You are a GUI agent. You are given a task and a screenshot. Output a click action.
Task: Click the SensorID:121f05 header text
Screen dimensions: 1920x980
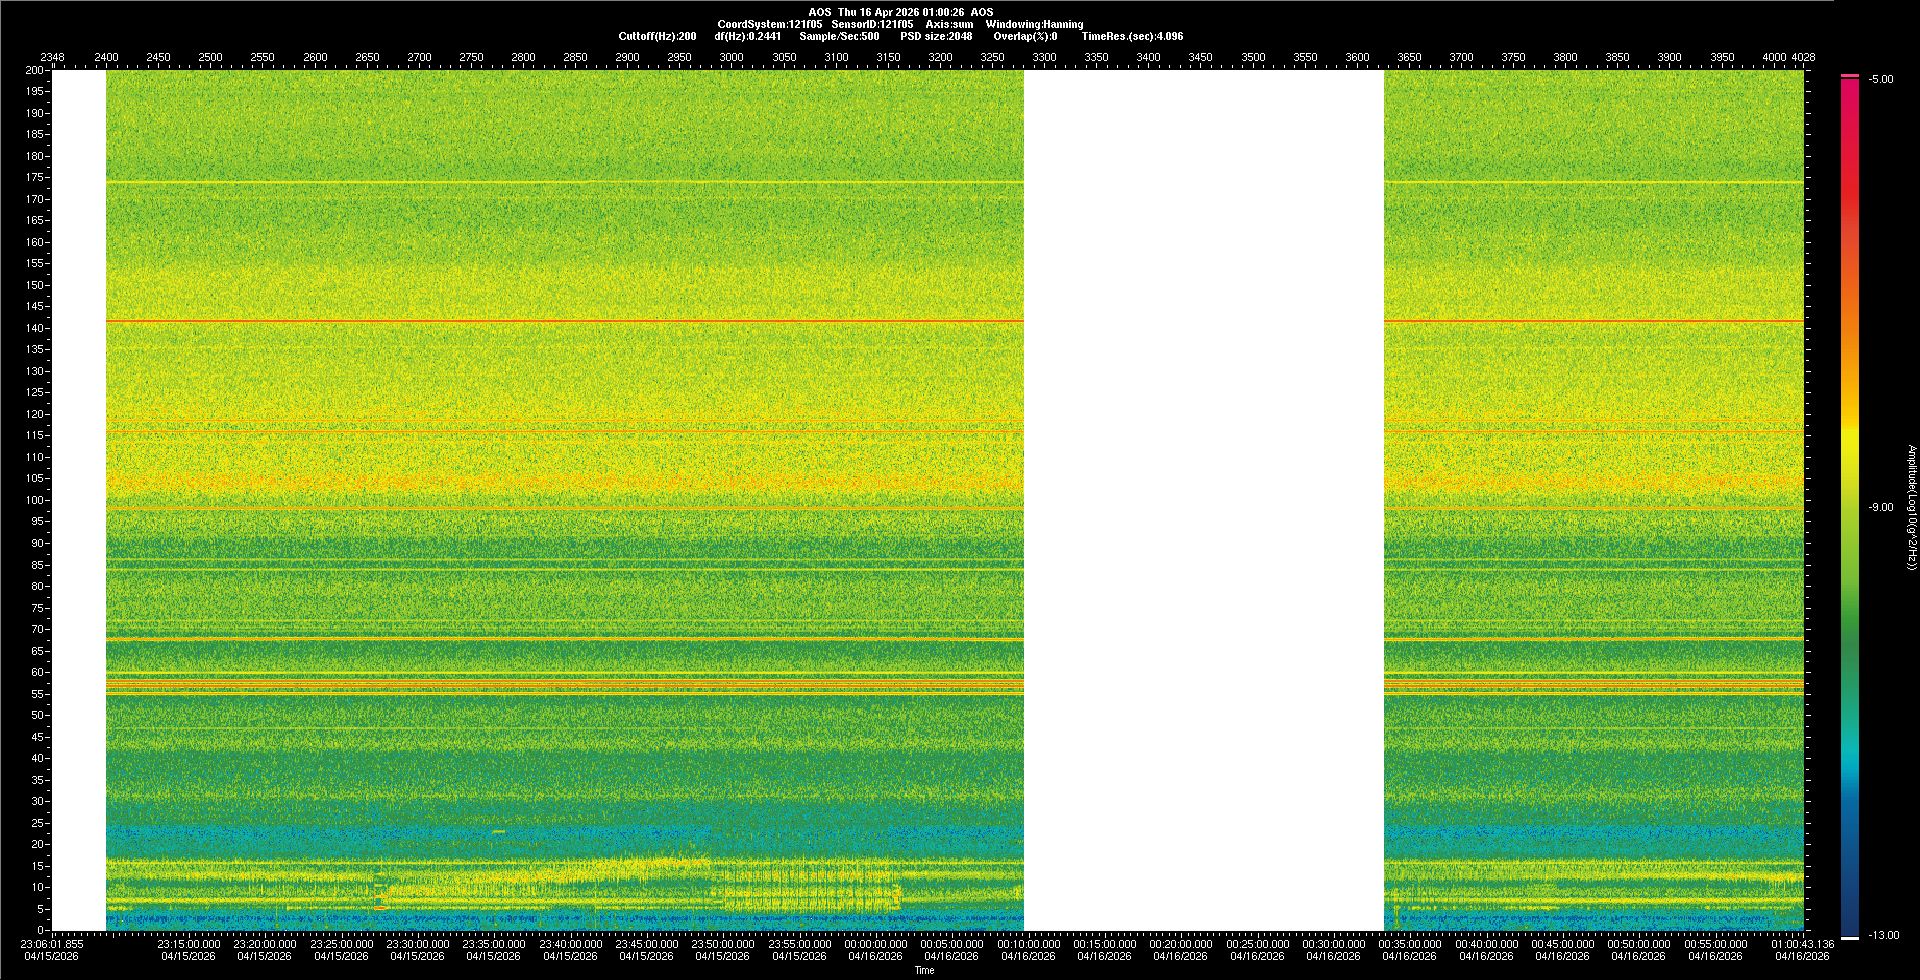point(872,24)
